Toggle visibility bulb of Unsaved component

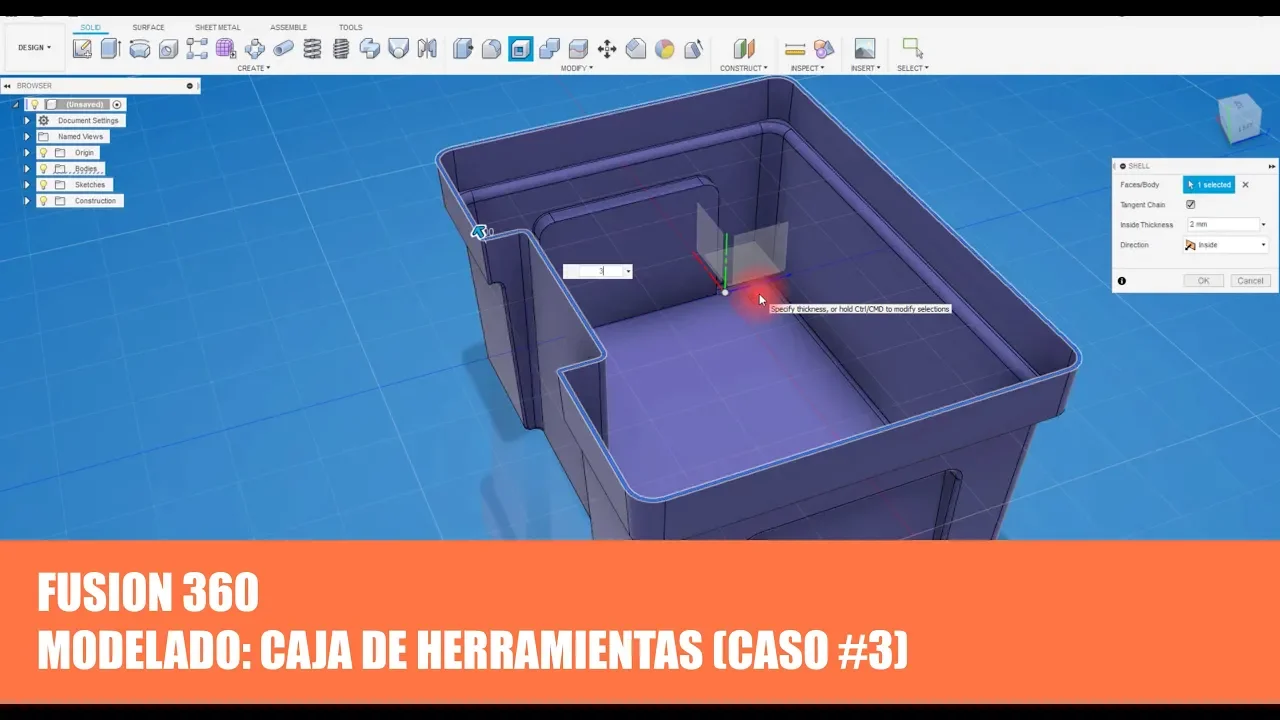tap(34, 104)
